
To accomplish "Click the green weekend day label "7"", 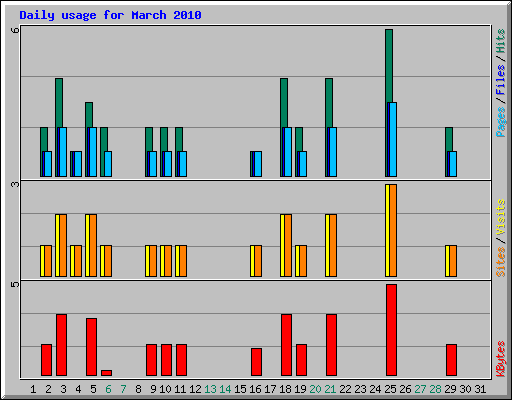I will pyautogui.click(x=123, y=389).
